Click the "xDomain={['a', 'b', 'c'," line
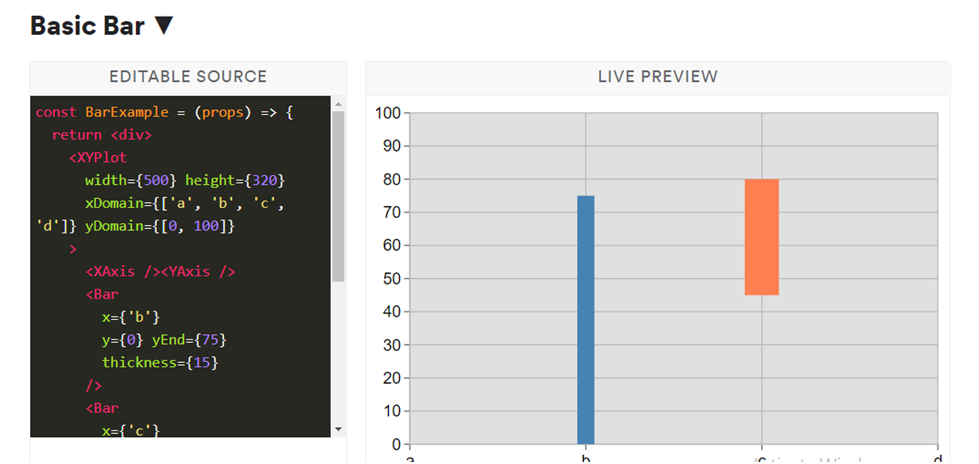 pyautogui.click(x=185, y=204)
